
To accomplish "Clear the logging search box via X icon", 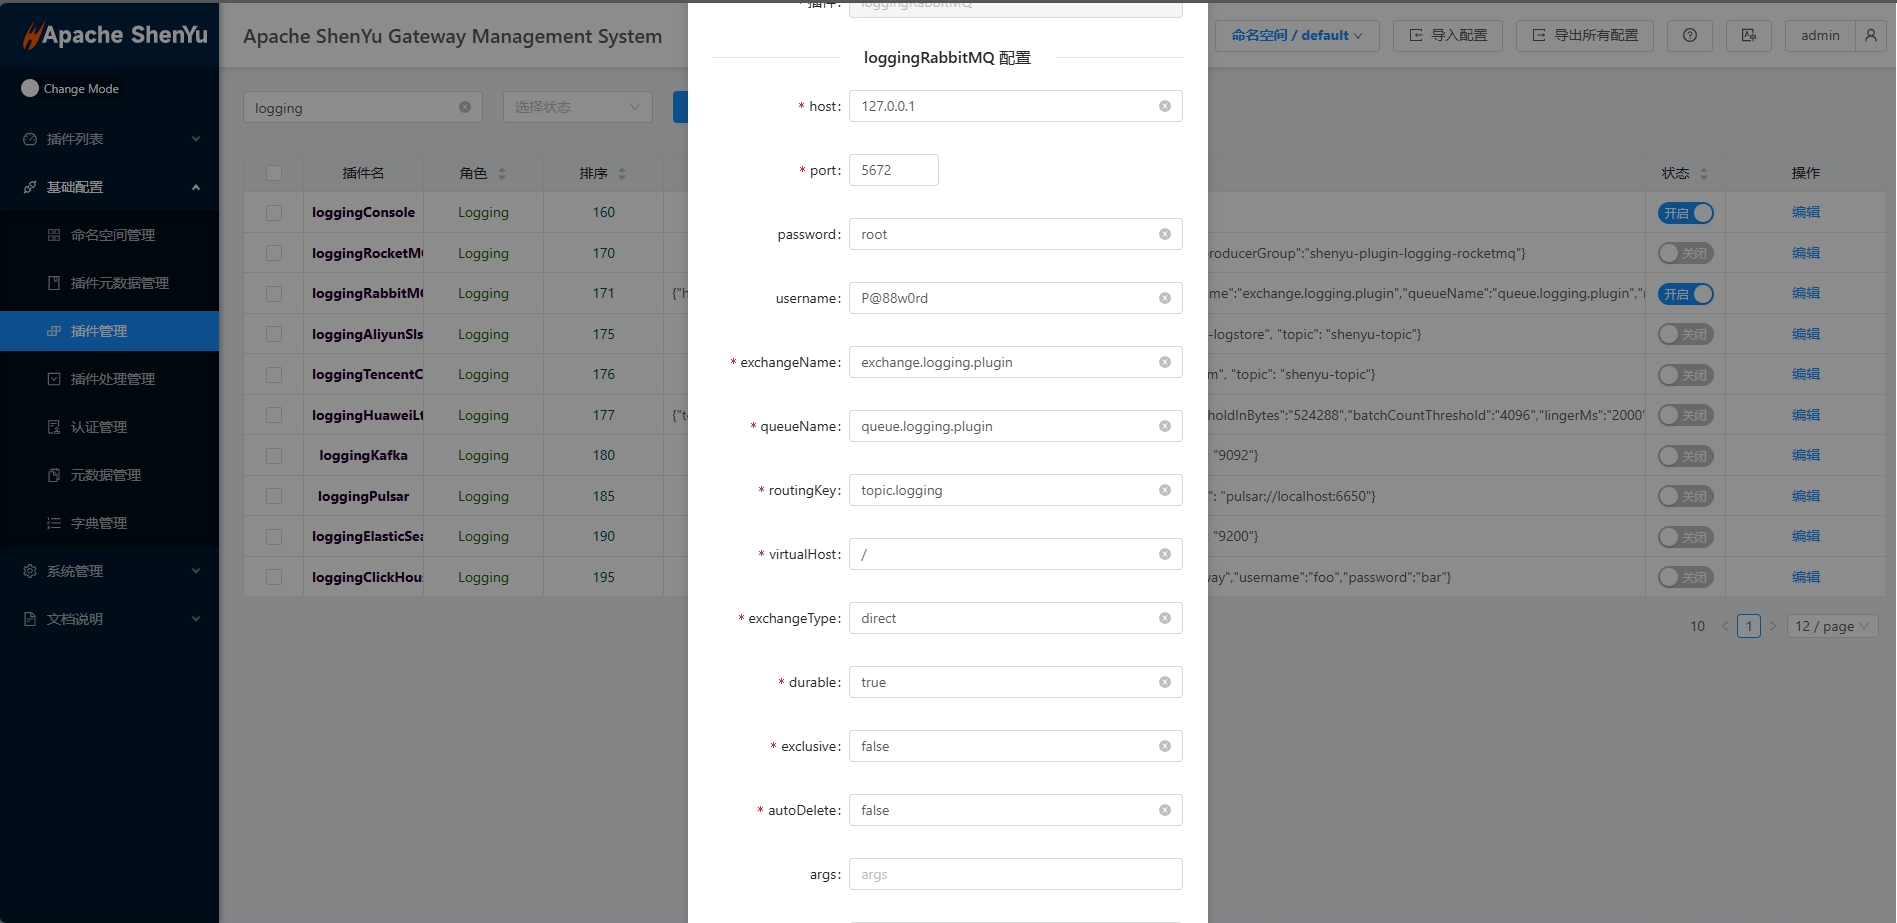I will [x=464, y=107].
